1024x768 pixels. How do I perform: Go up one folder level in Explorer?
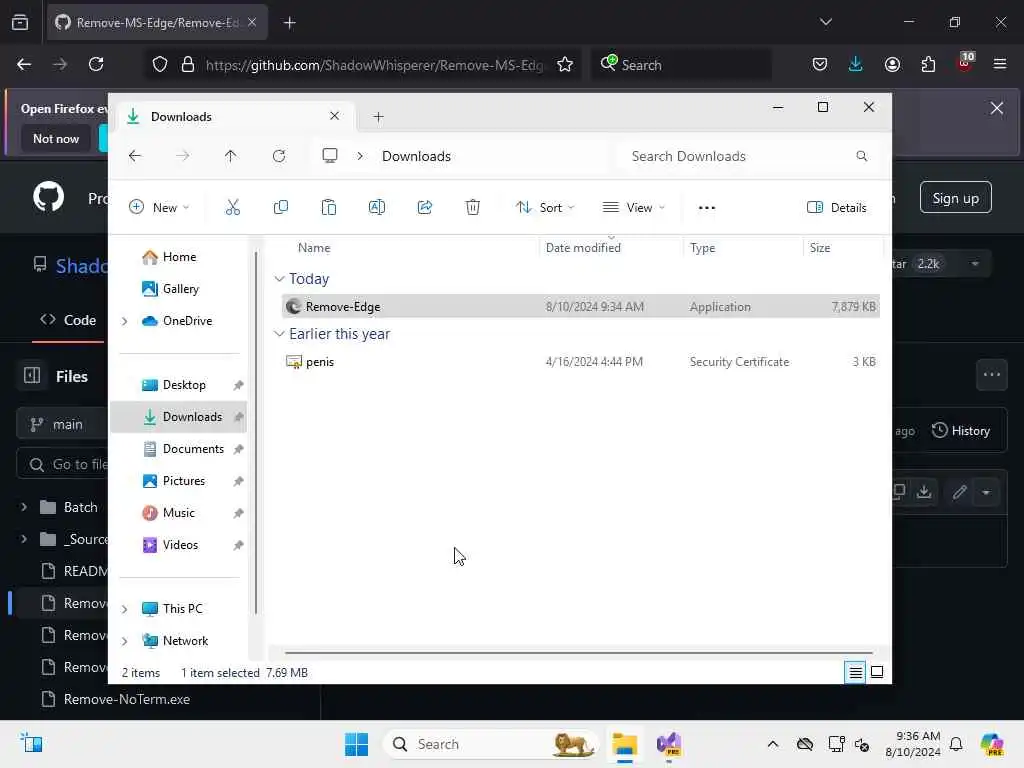tap(231, 156)
